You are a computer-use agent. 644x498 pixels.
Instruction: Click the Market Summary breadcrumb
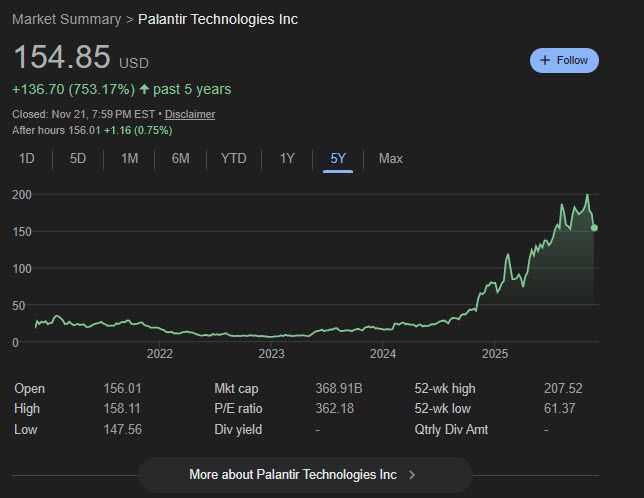pos(66,19)
